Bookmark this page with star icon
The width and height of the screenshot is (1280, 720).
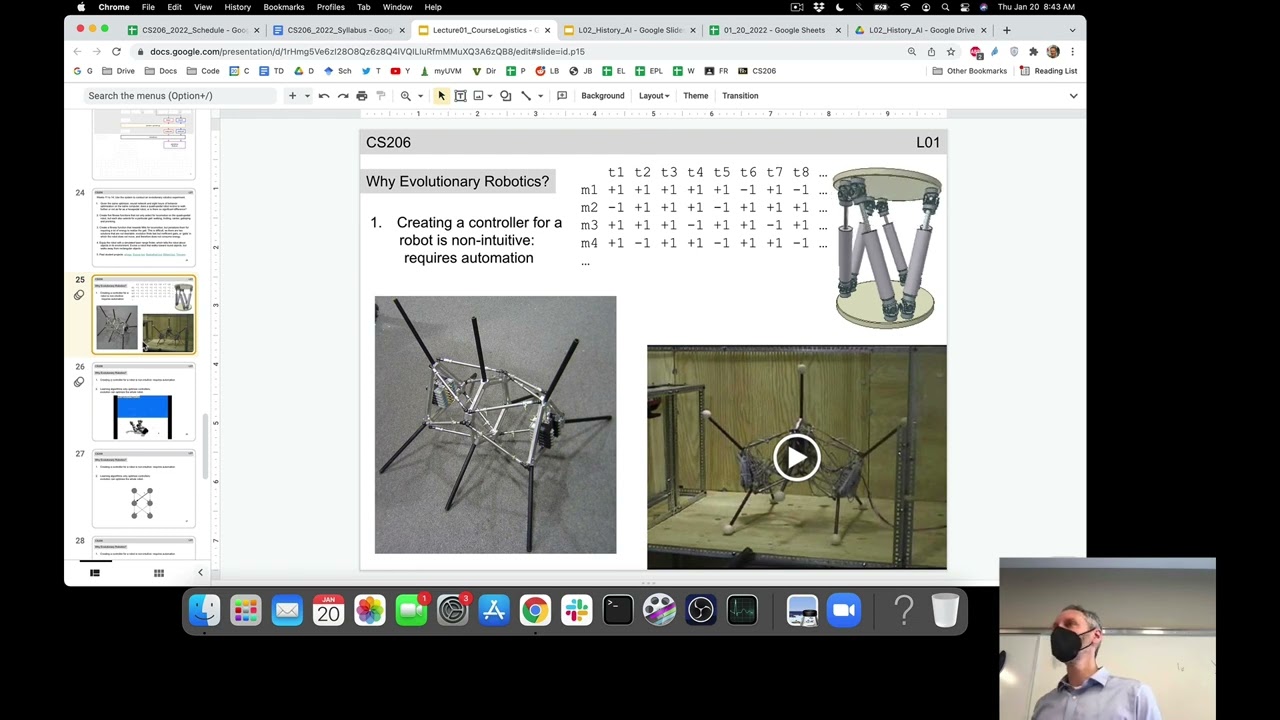click(950, 51)
